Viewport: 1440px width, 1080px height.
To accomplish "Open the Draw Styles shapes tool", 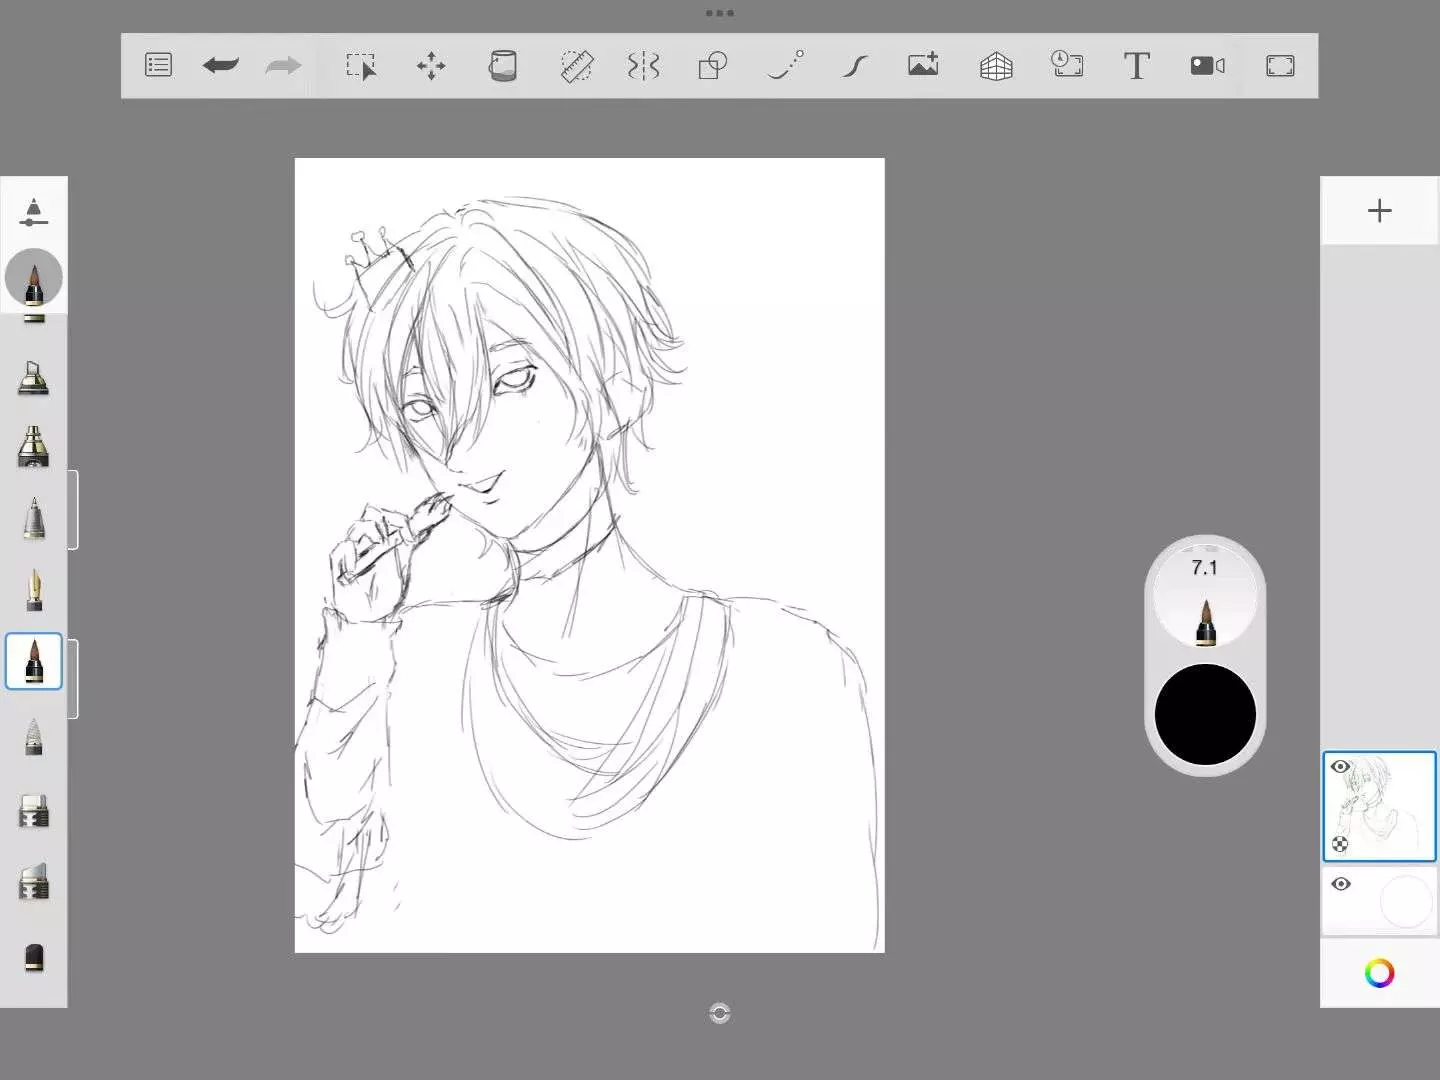I will 712,66.
